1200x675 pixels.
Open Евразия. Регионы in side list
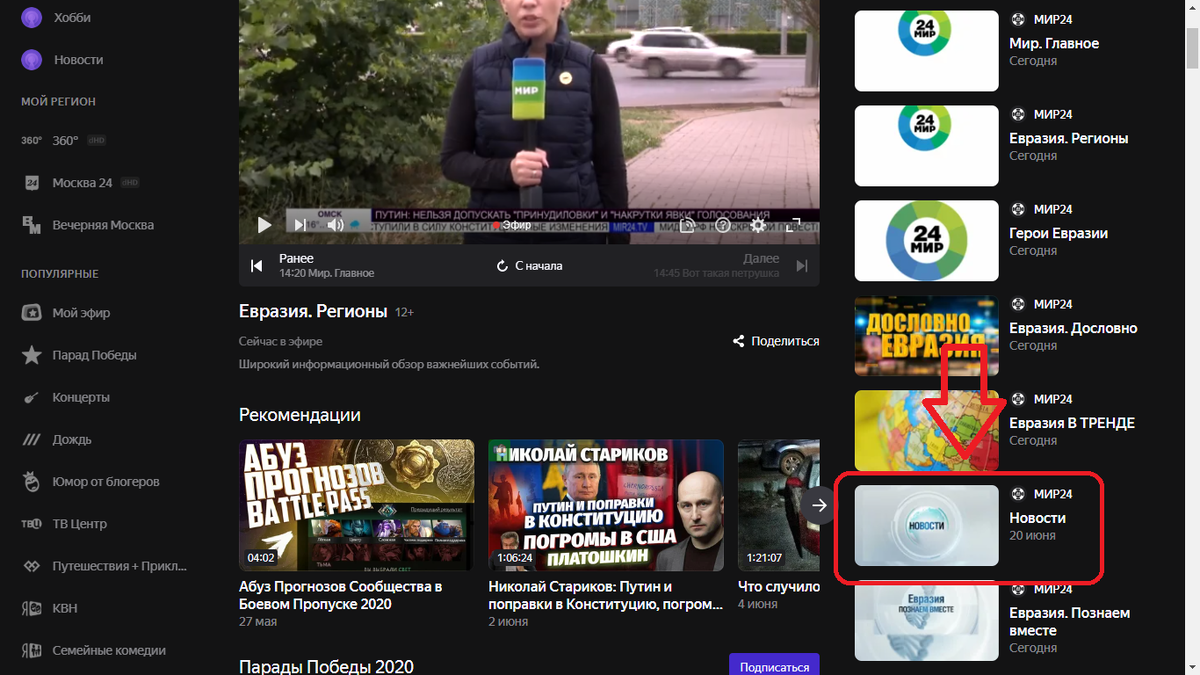click(1069, 138)
